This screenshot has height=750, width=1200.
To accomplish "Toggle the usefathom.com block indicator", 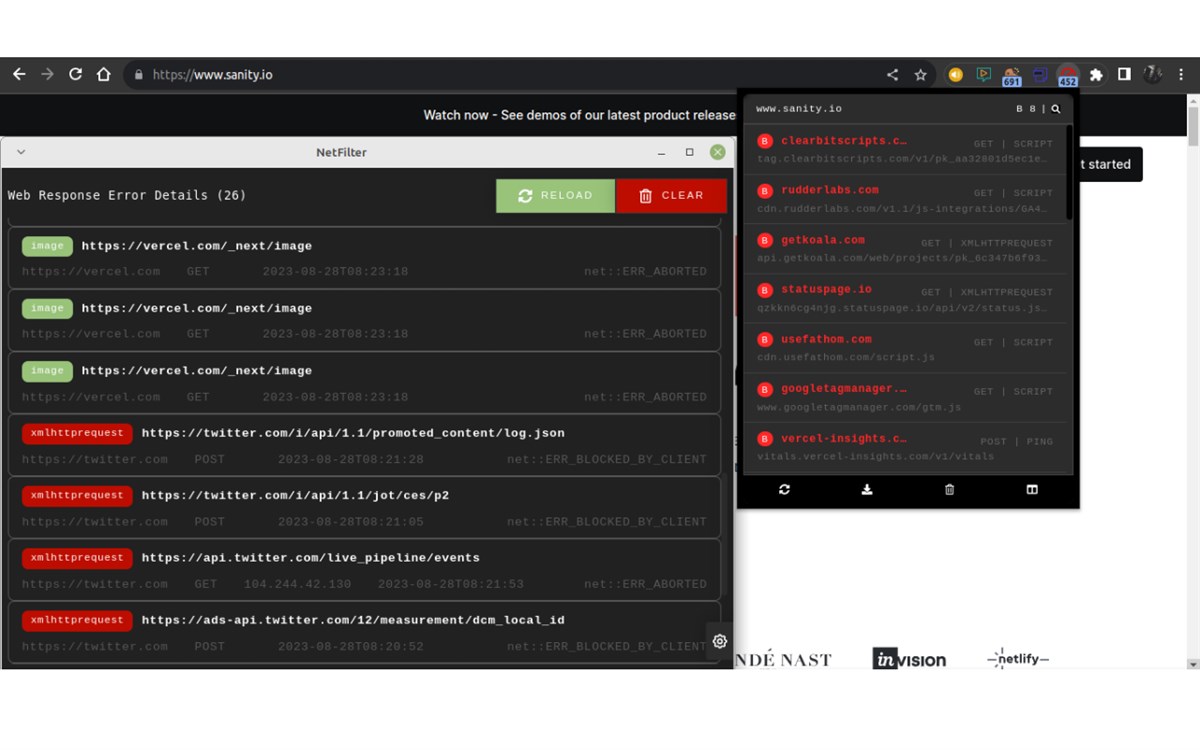I will tap(763, 339).
